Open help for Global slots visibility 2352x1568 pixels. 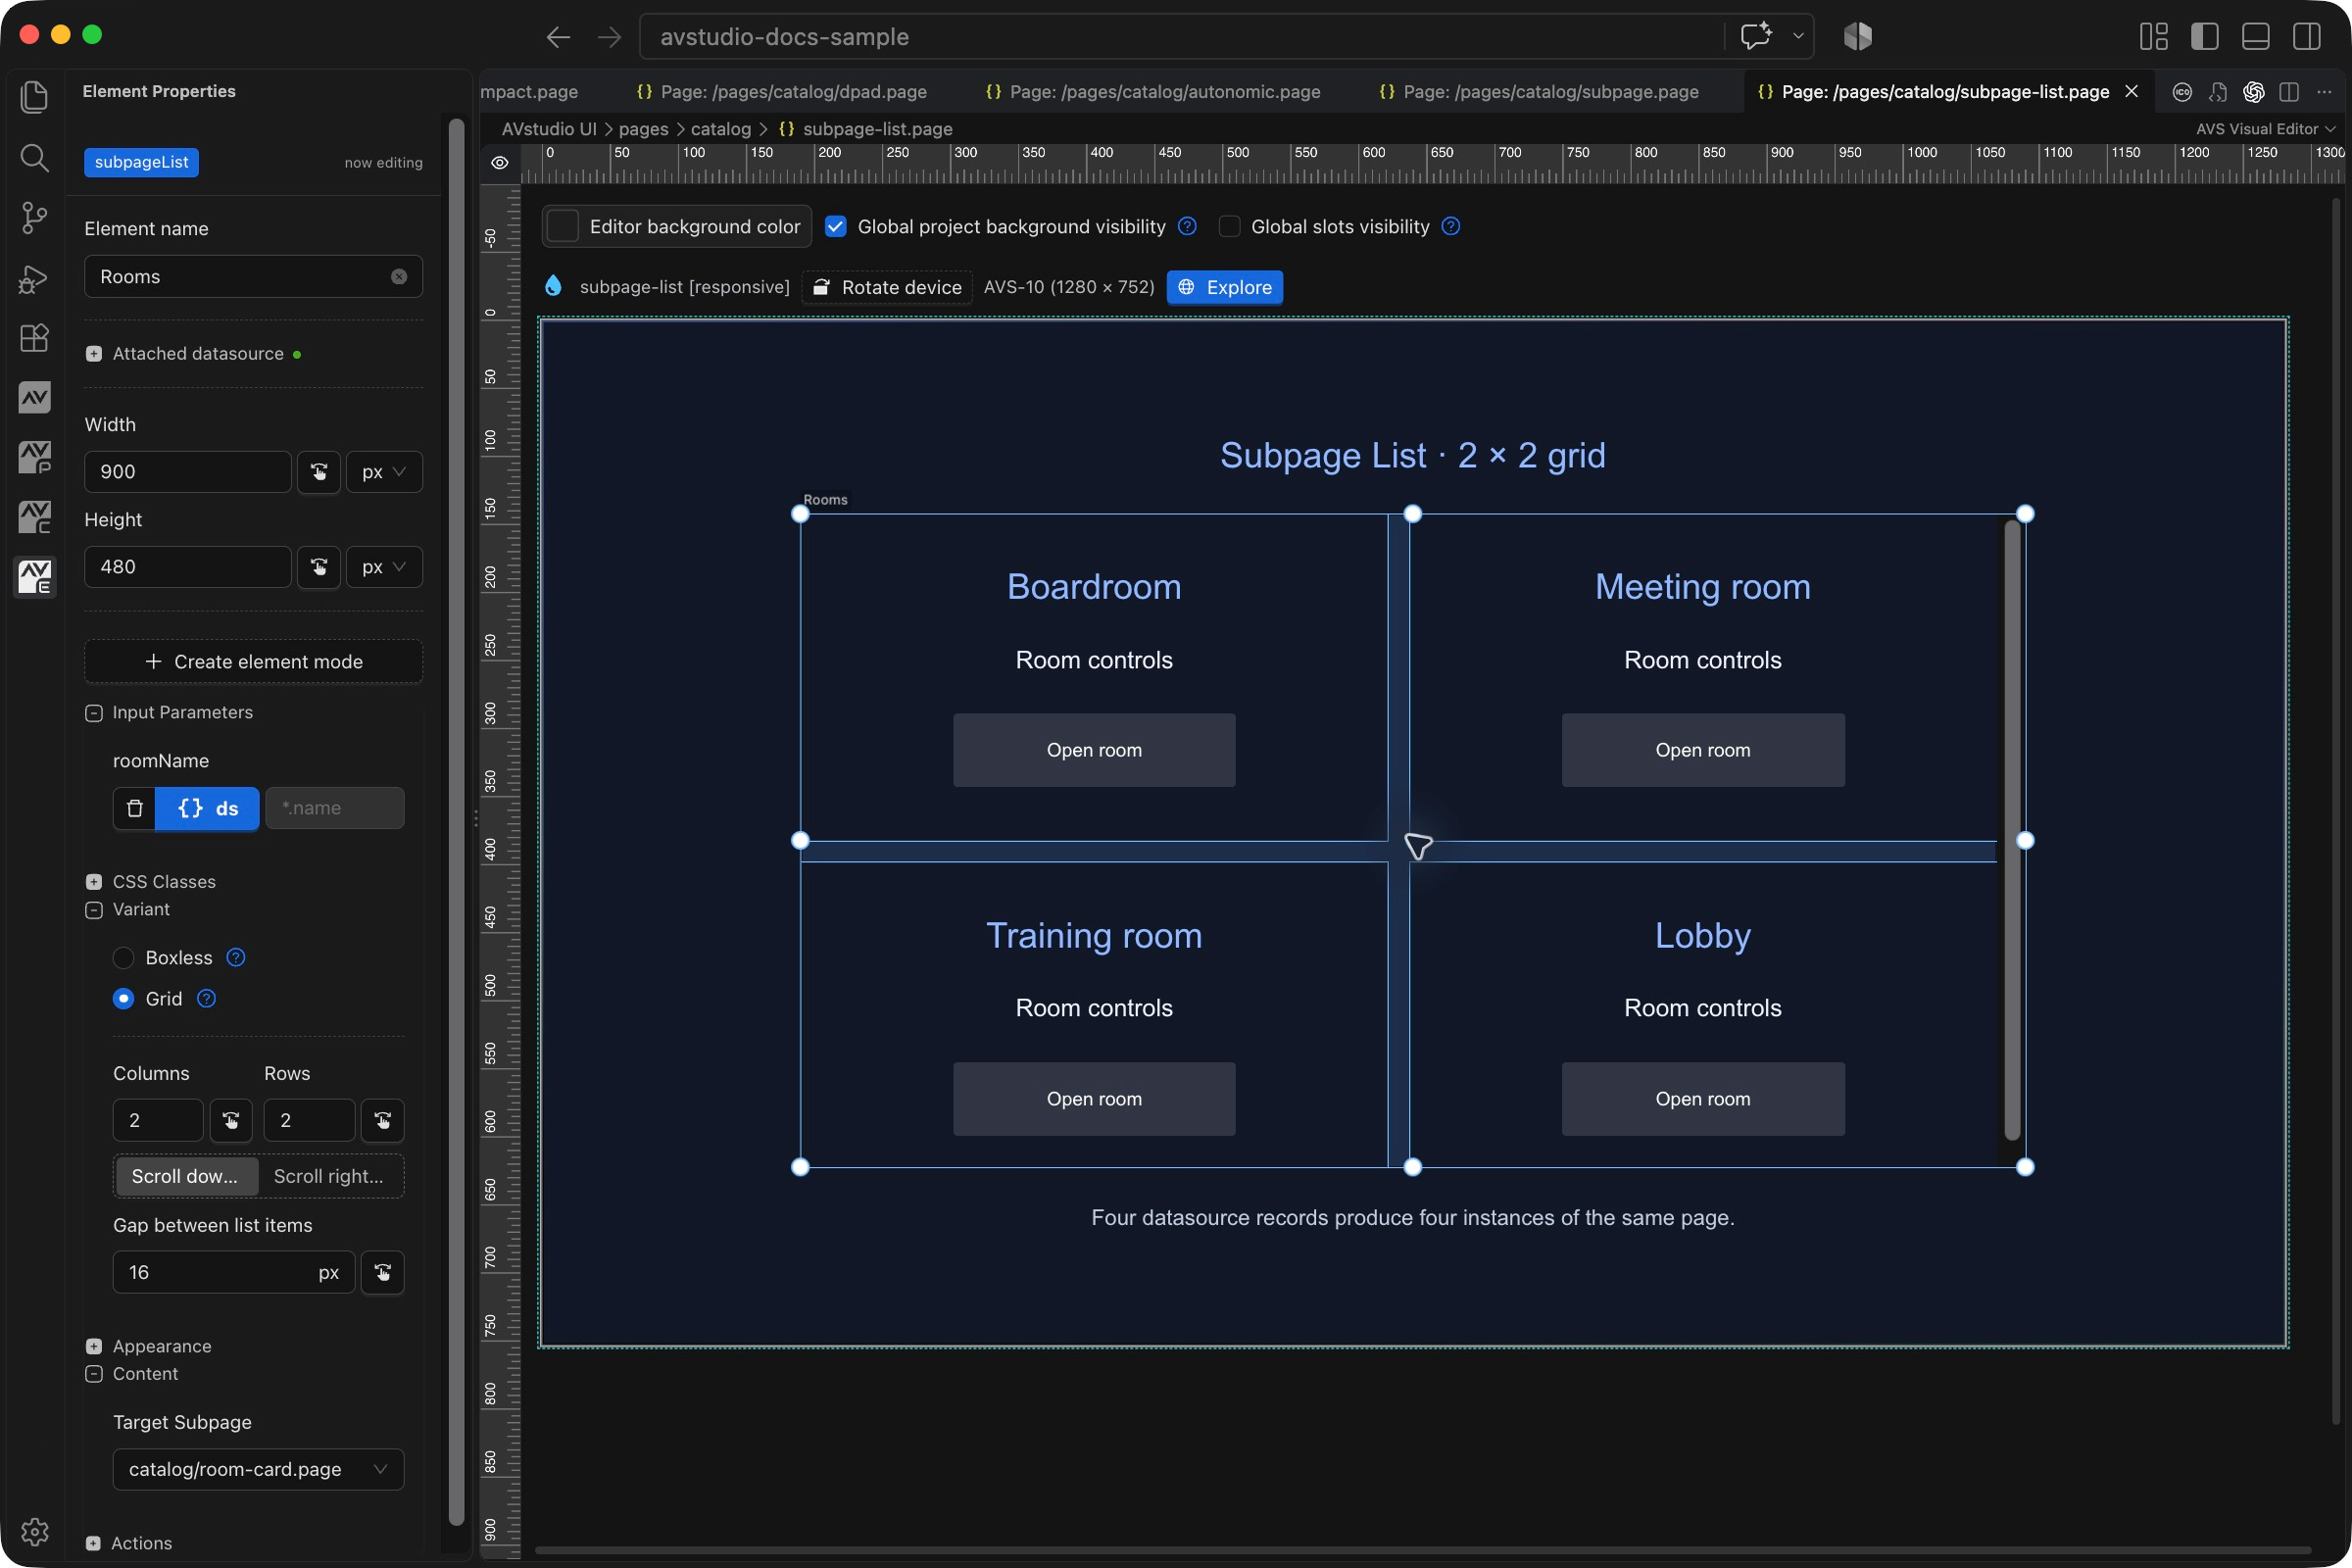point(1451,226)
